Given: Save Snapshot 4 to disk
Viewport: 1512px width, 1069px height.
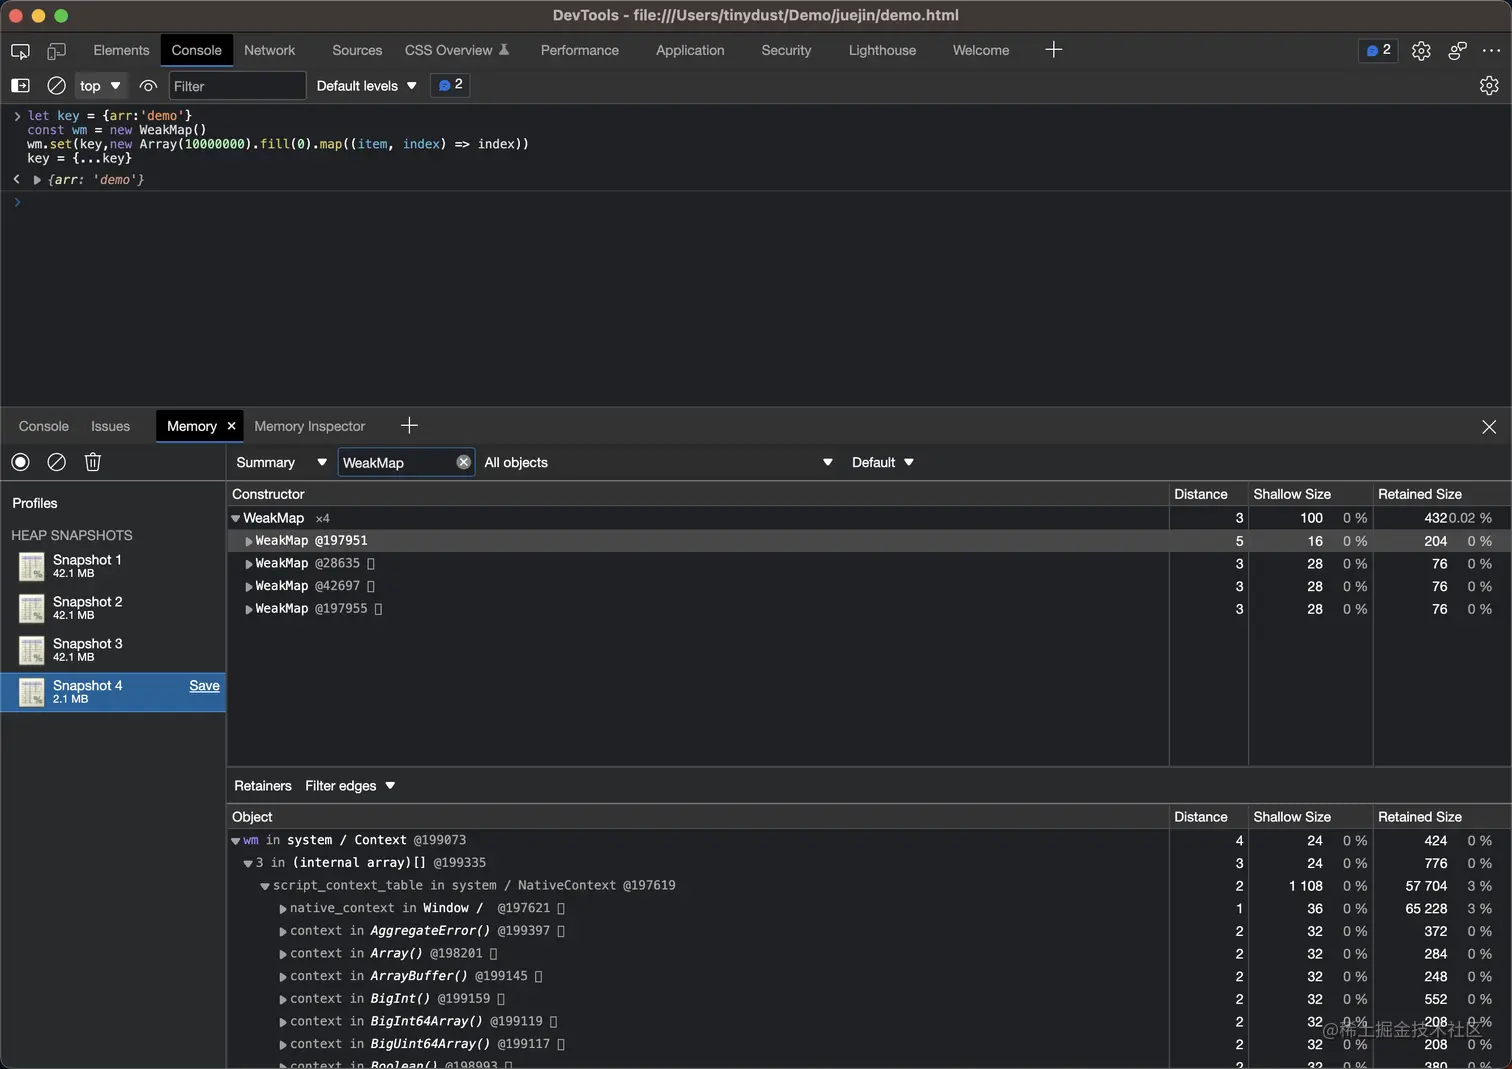Looking at the screenshot, I should pyautogui.click(x=204, y=686).
